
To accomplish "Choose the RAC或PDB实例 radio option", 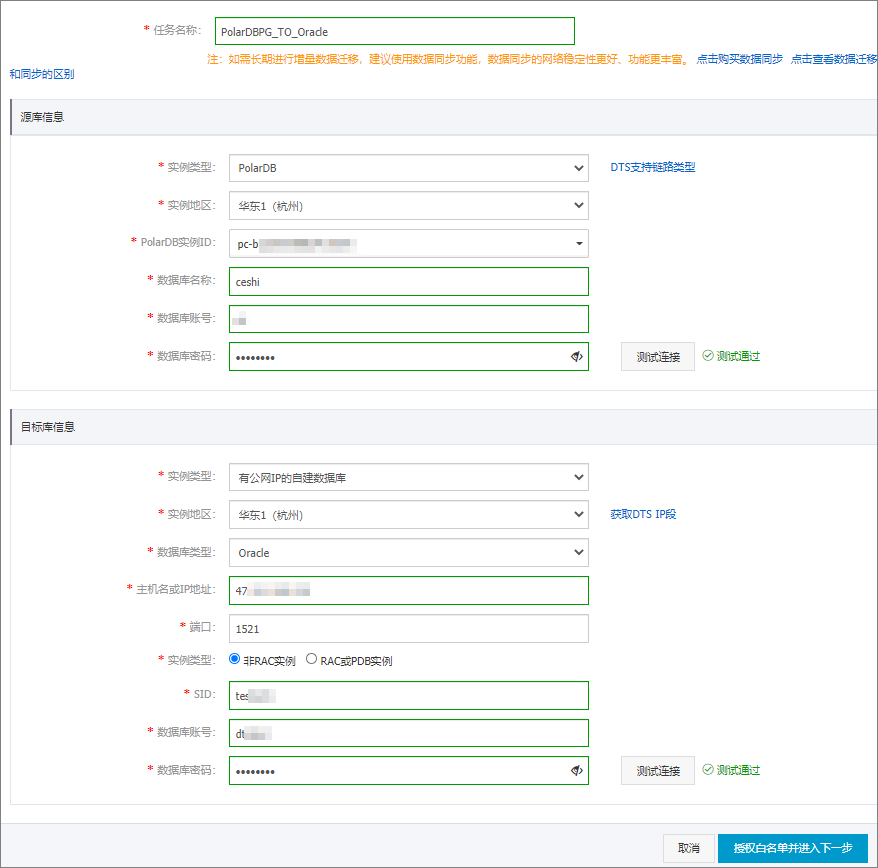I will click(x=311, y=659).
